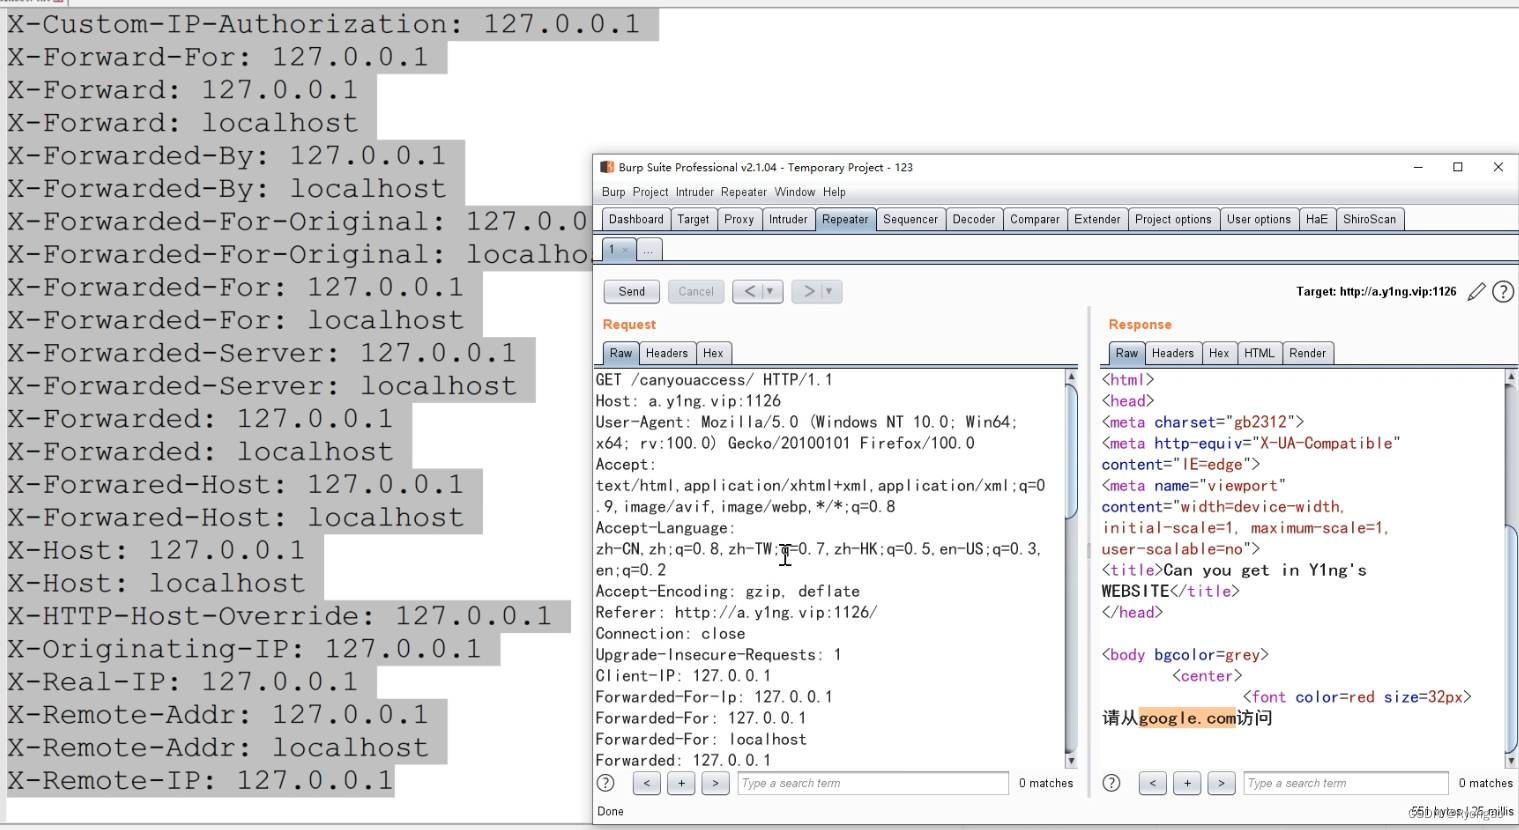Screen dimensions: 1519x830
Task: Open the Repeater menu in menu bar
Action: point(743,192)
